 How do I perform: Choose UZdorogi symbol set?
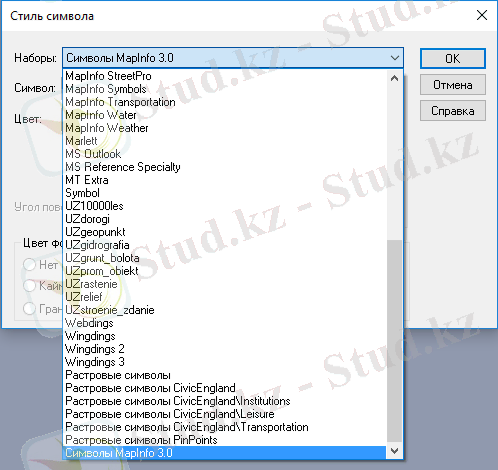(x=225, y=219)
